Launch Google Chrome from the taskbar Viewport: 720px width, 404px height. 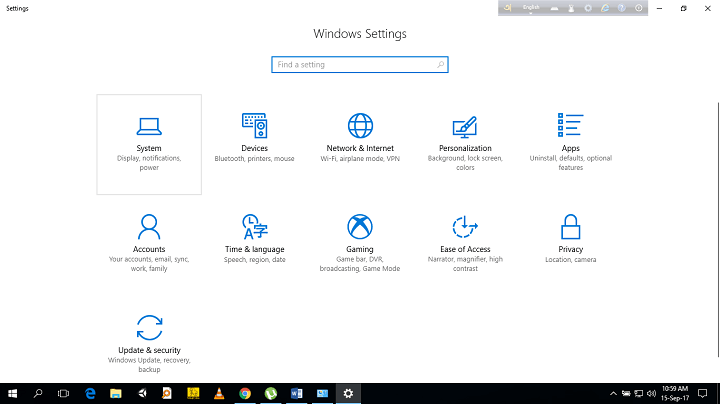(245, 393)
